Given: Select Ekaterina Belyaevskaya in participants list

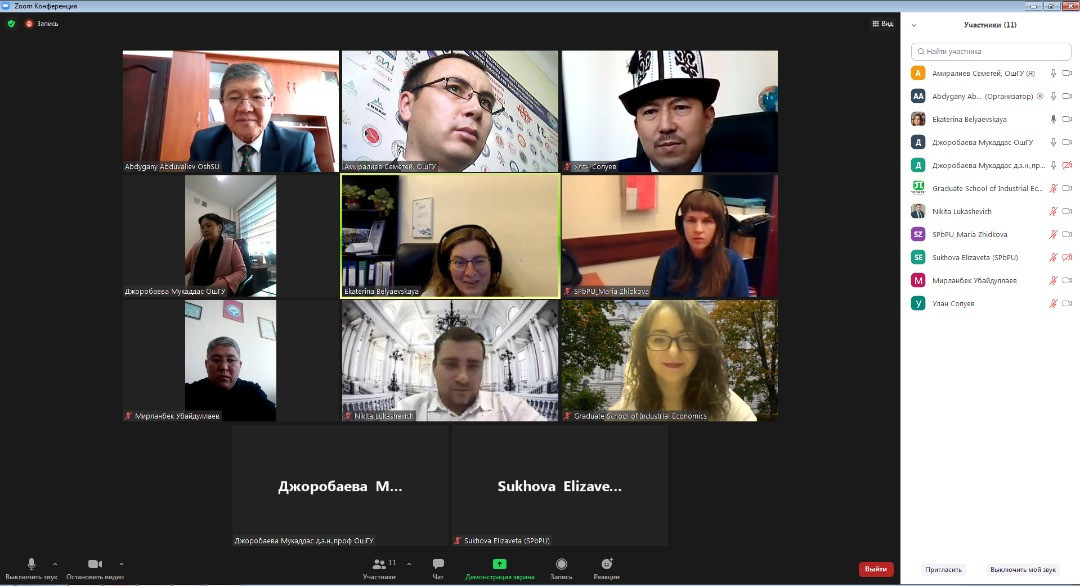Looking at the screenshot, I should point(970,119).
